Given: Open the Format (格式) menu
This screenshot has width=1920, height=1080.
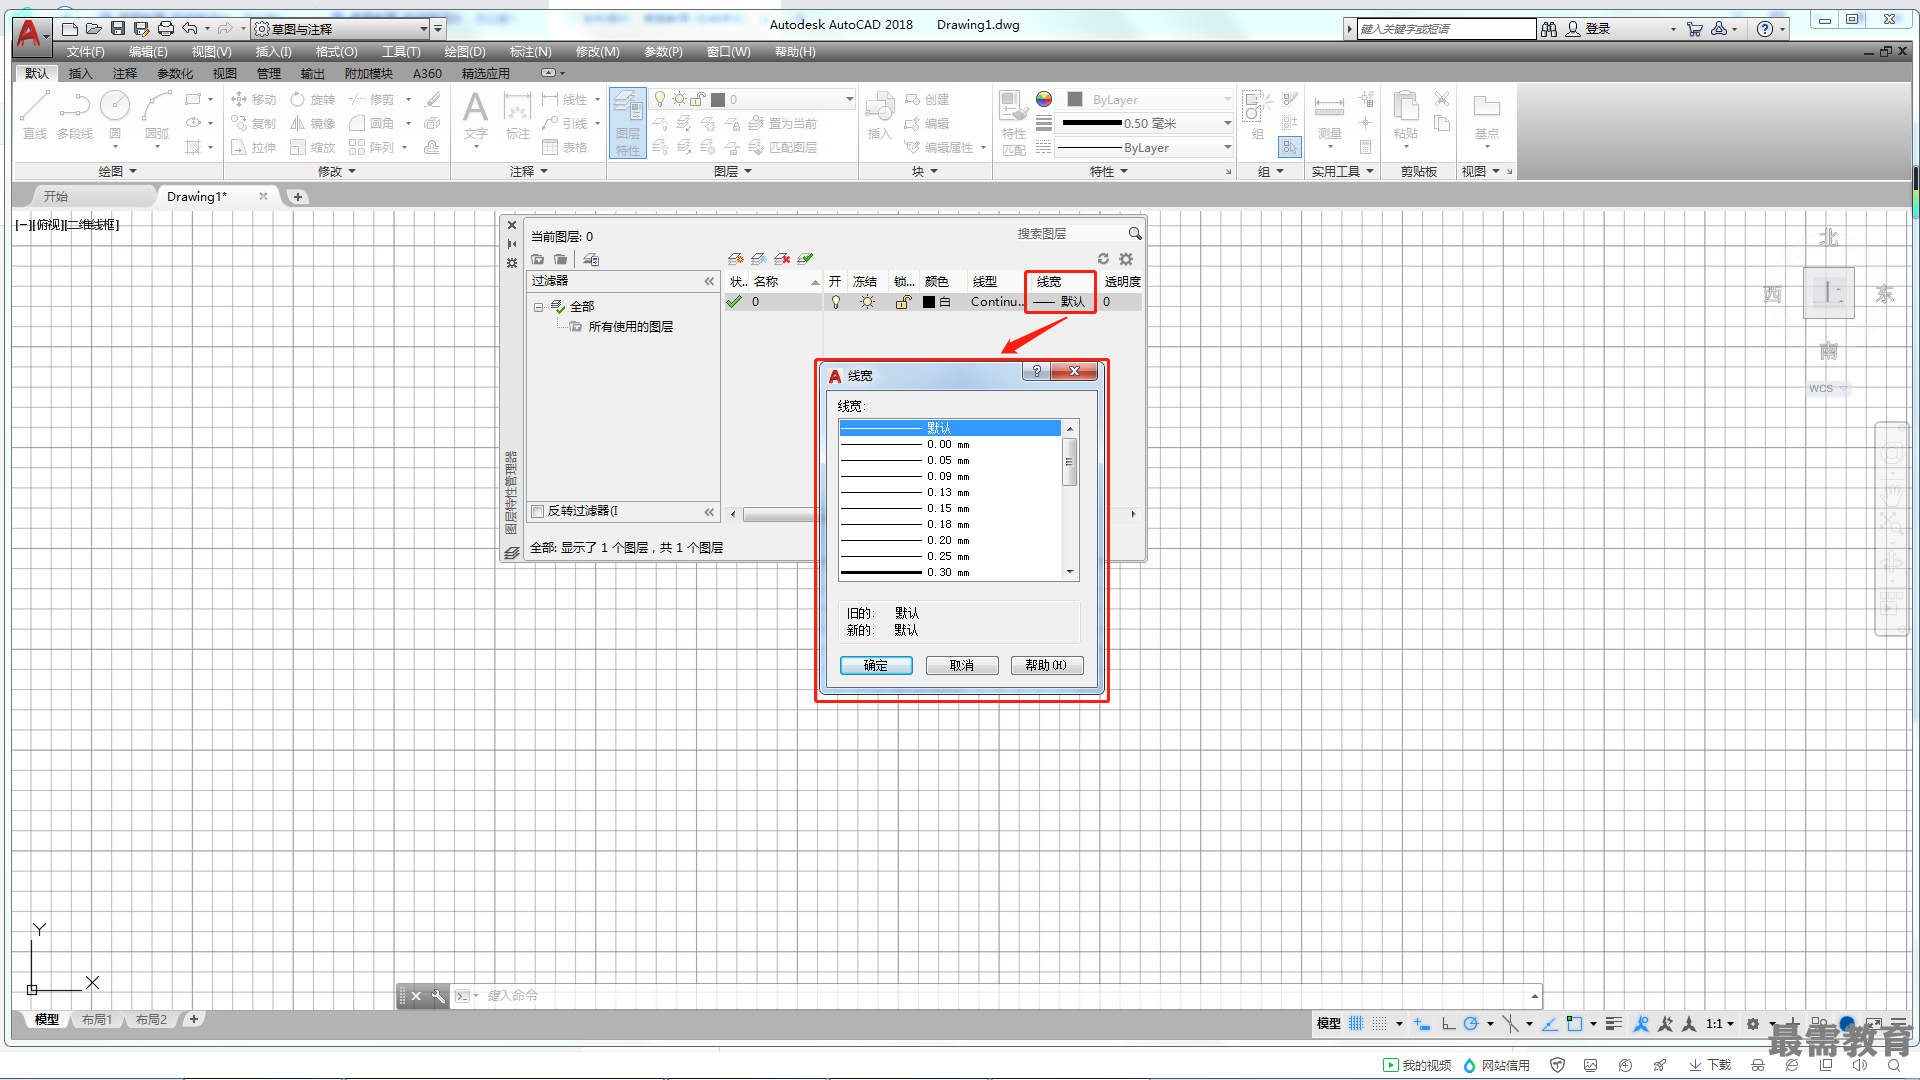Looking at the screenshot, I should click(x=336, y=51).
